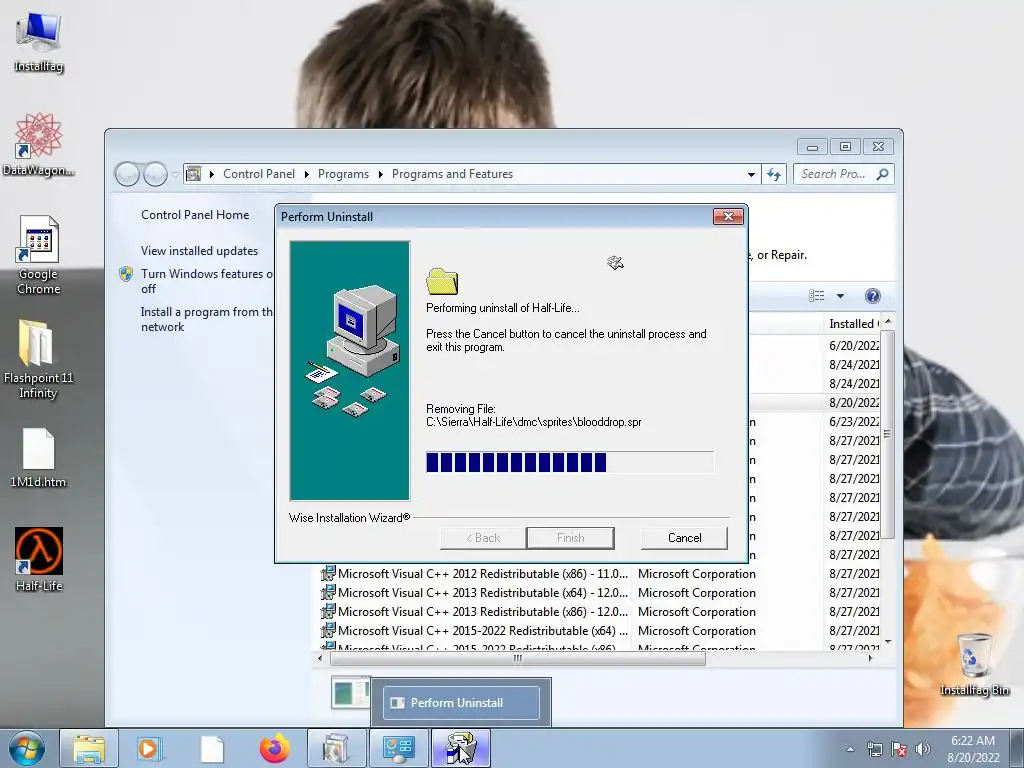Open the recent pages dropdown arrow
This screenshot has height=768, width=1024.
click(x=175, y=174)
